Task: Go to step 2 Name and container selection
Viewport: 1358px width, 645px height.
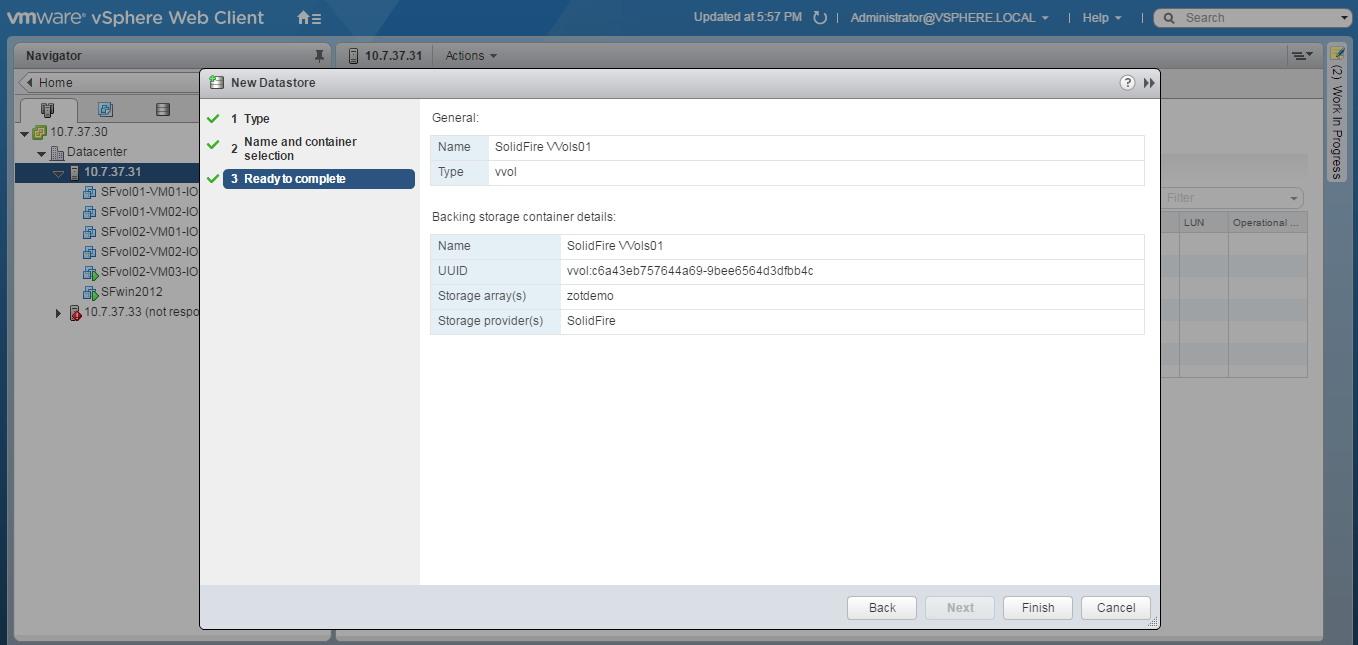Action: pos(300,149)
